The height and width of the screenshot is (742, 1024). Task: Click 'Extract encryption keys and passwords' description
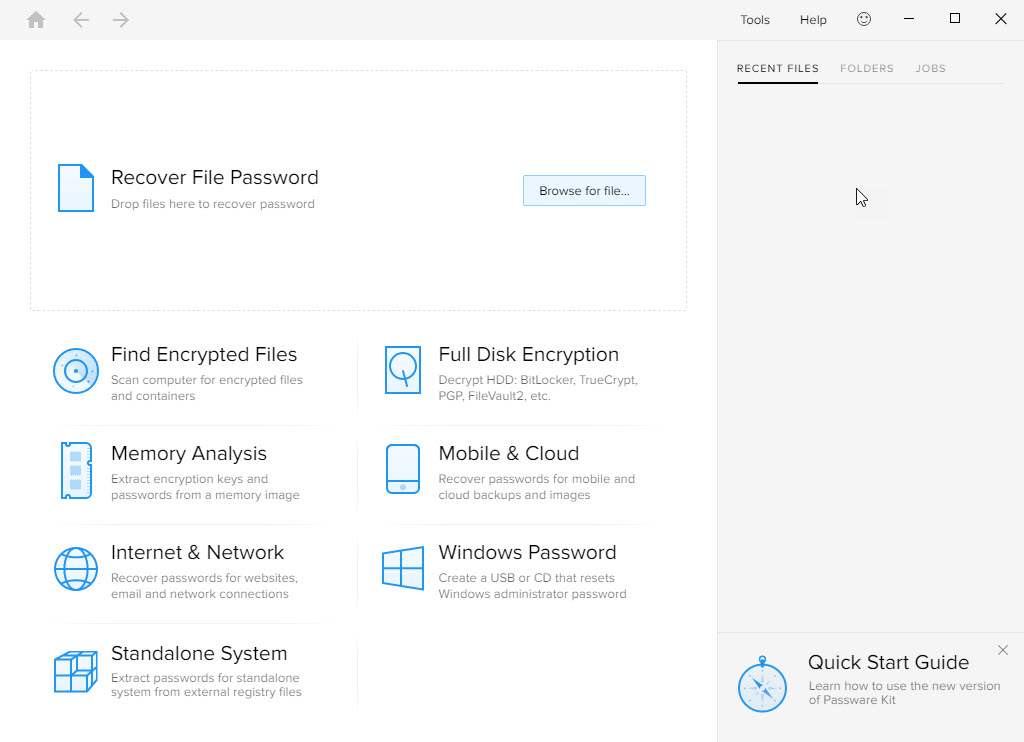pos(205,487)
